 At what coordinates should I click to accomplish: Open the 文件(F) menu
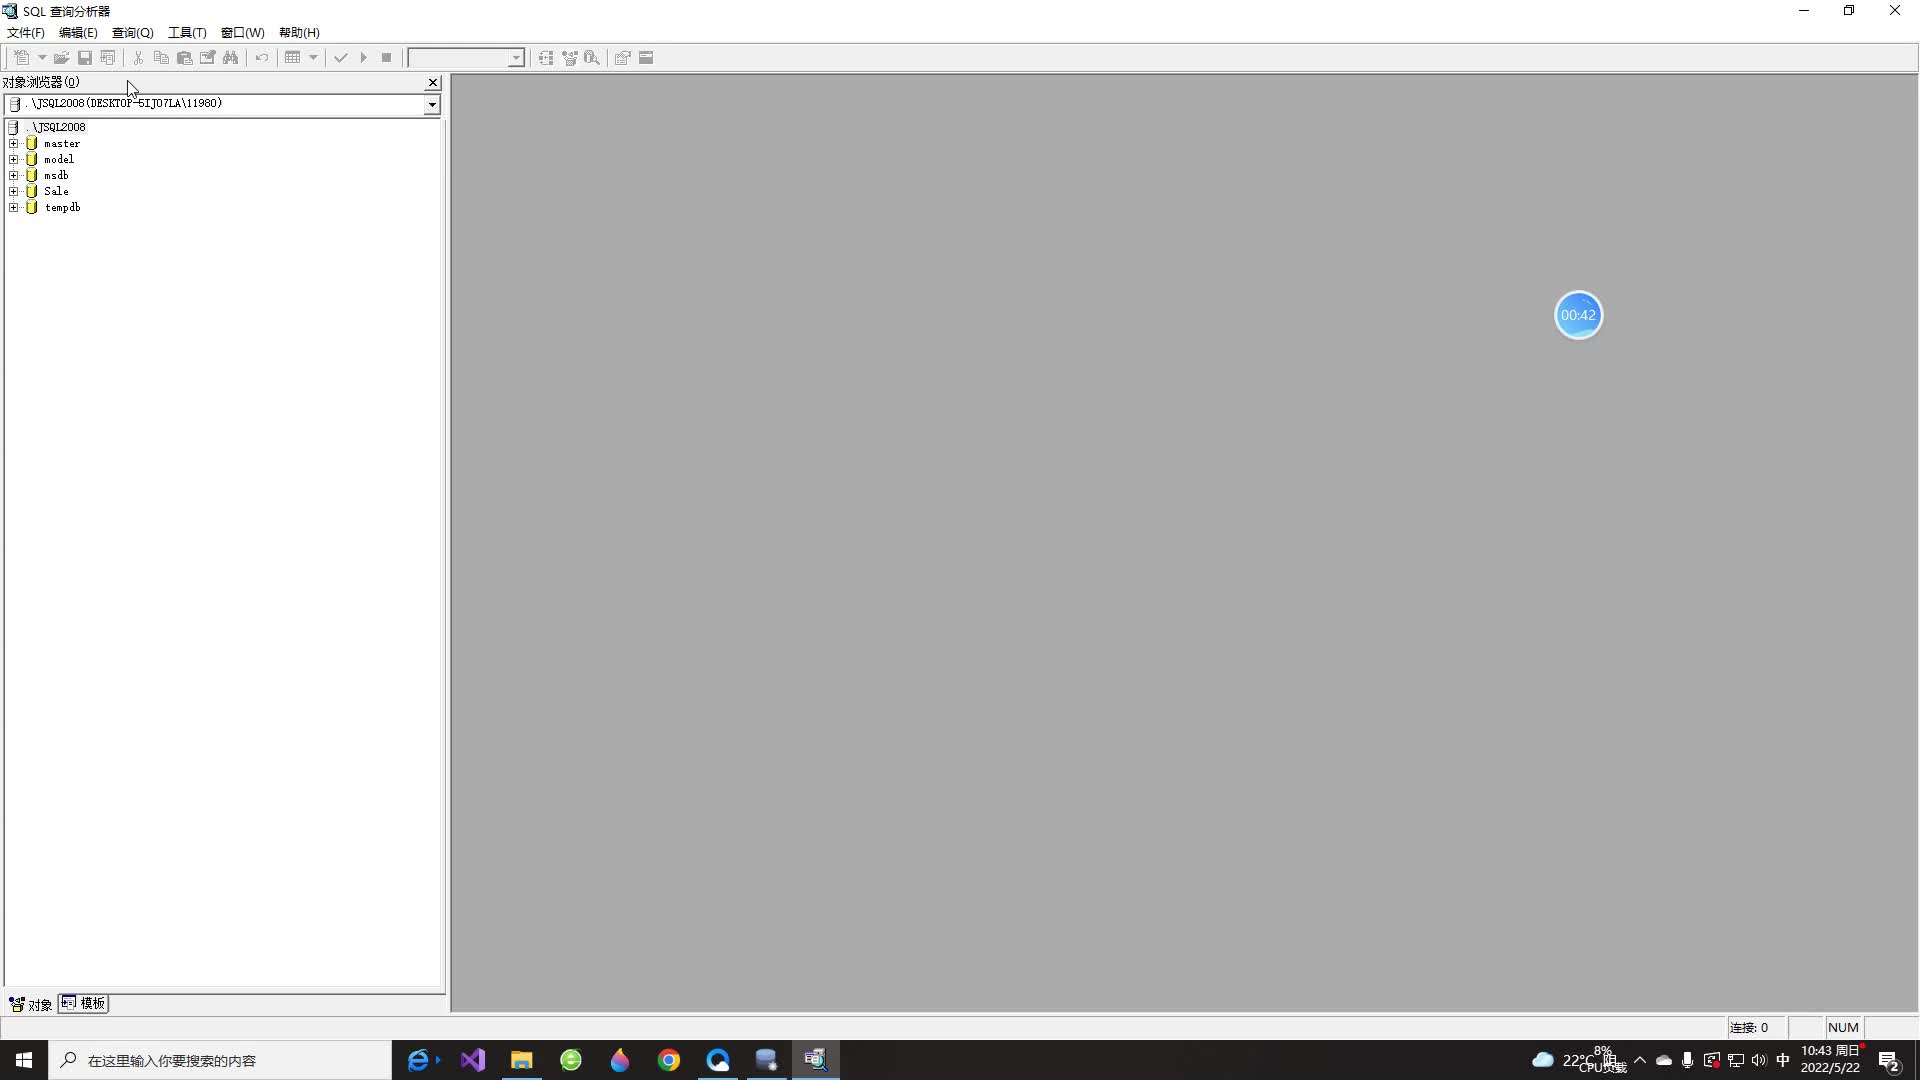click(x=26, y=33)
